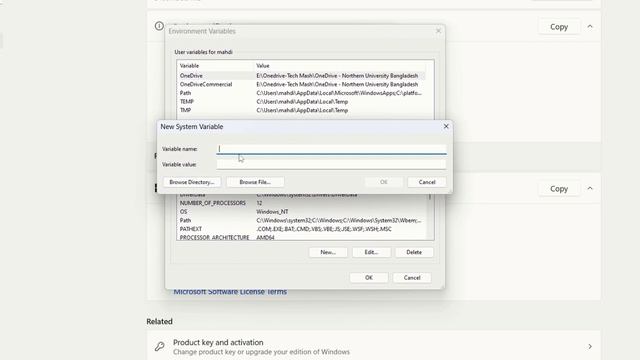
Task: Select the TMP user variable row
Action: [x=302, y=110]
